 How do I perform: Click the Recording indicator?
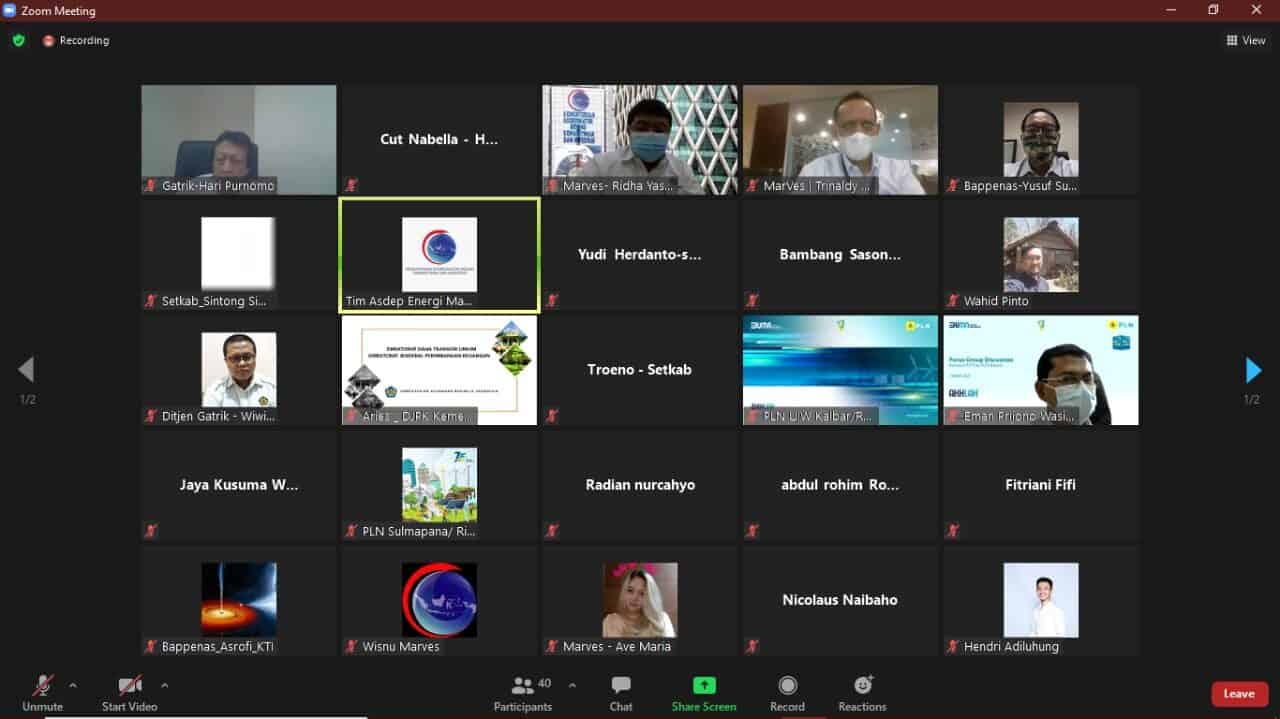click(x=76, y=40)
